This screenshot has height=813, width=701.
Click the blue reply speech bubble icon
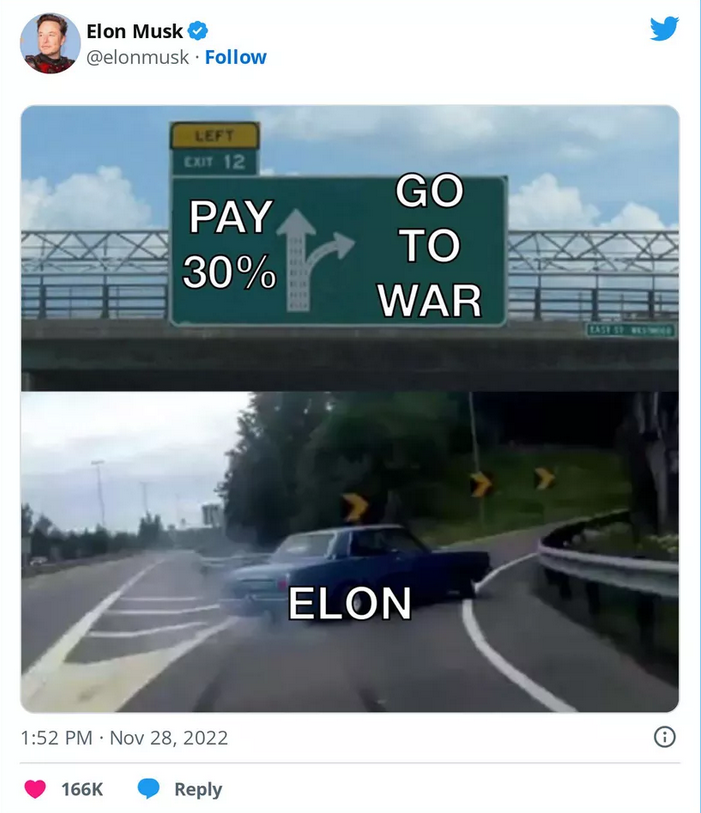tap(148, 788)
